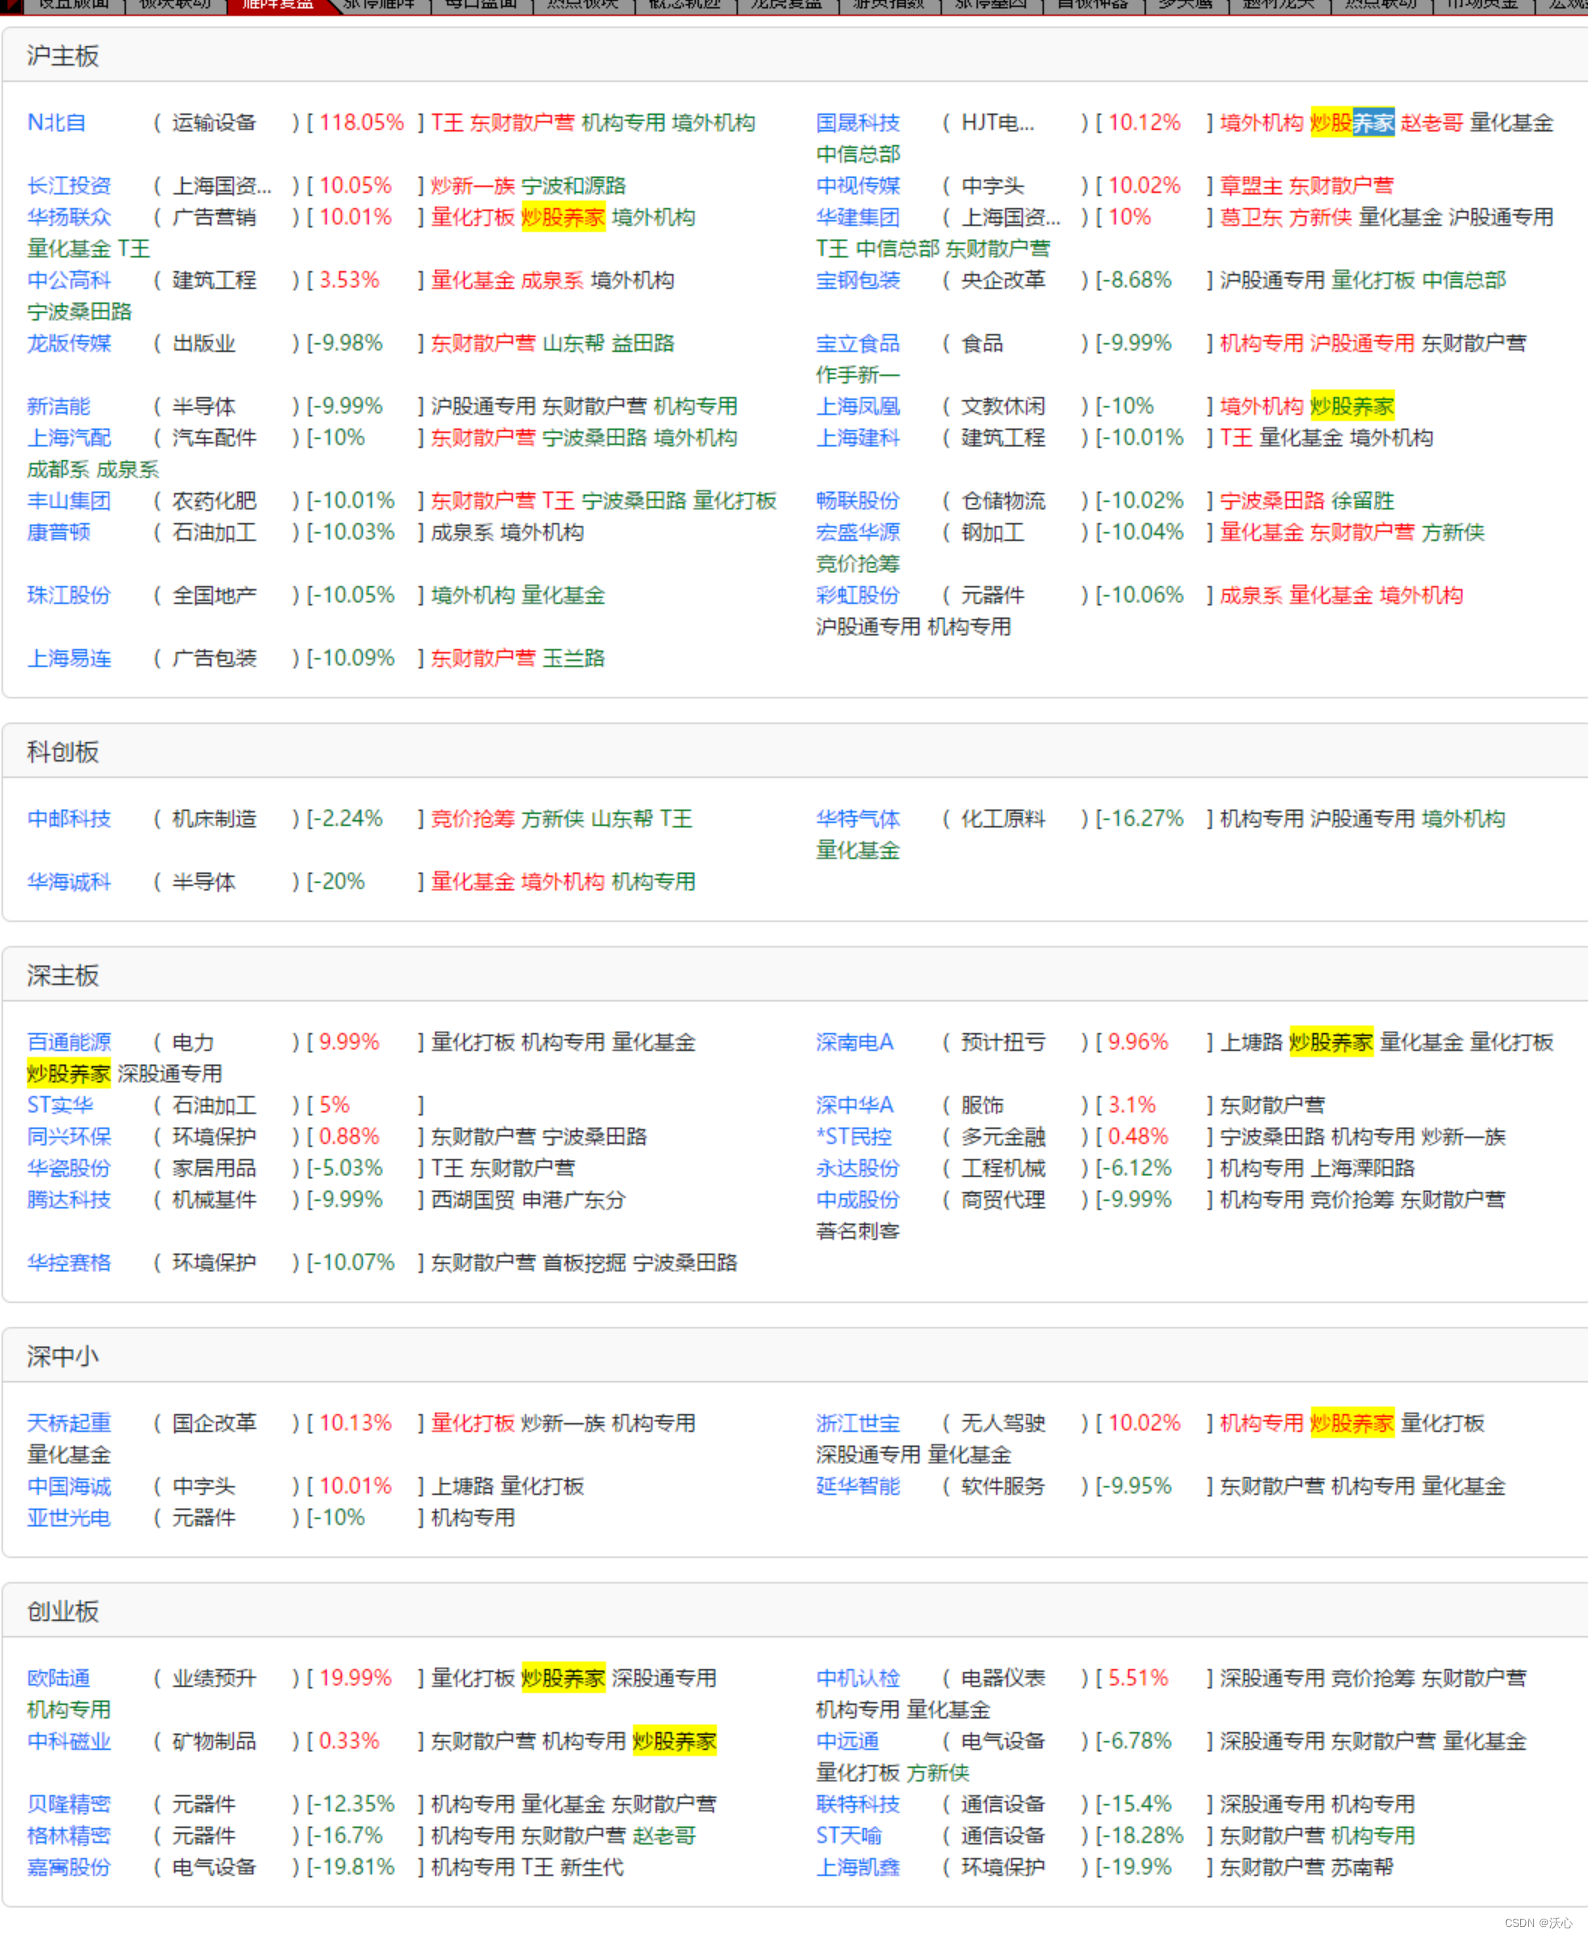Click the *ST民控 stock name
The image size is (1588, 1938).
click(x=854, y=1136)
